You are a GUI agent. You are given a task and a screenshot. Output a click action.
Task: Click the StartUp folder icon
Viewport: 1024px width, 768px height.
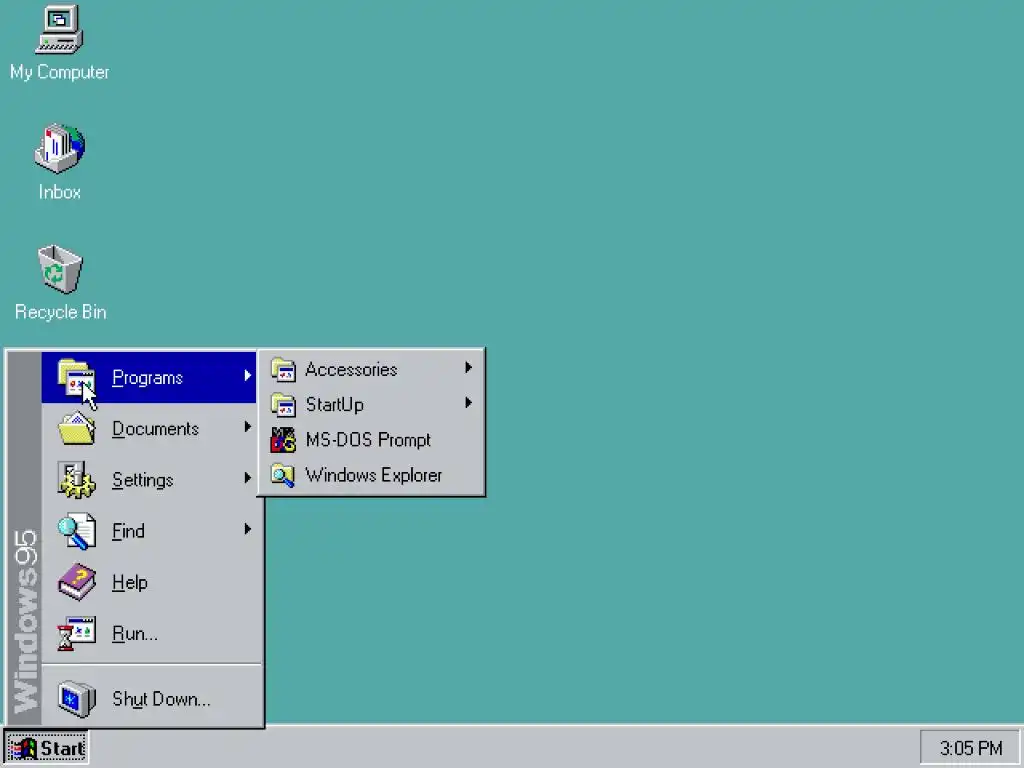[x=283, y=405]
